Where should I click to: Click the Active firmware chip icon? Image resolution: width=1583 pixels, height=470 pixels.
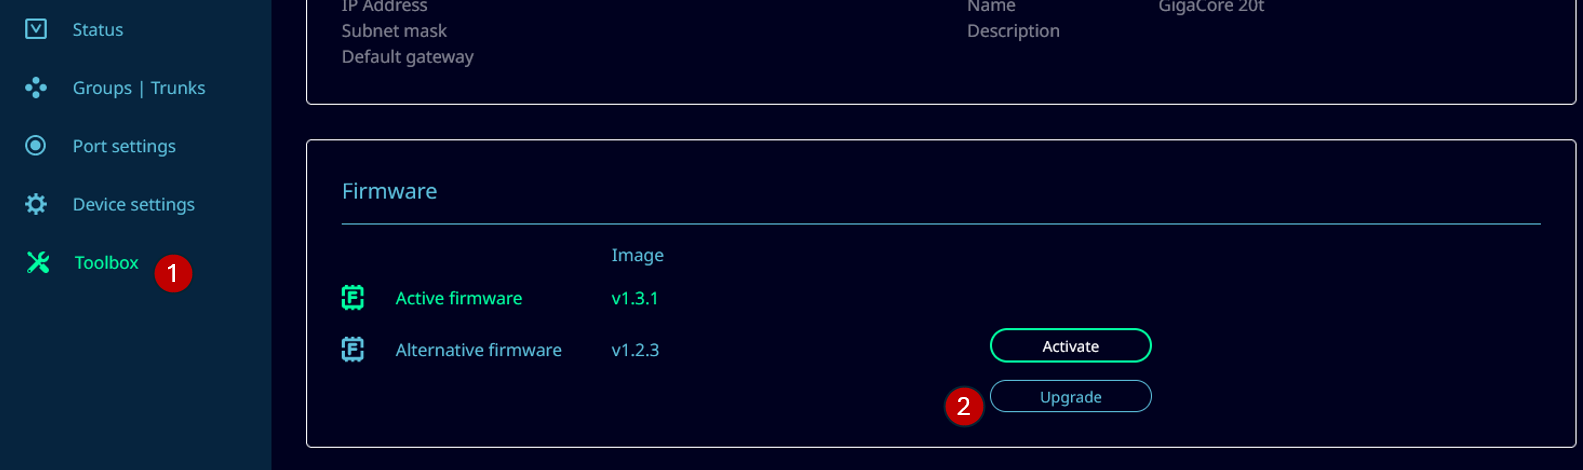coord(353,298)
